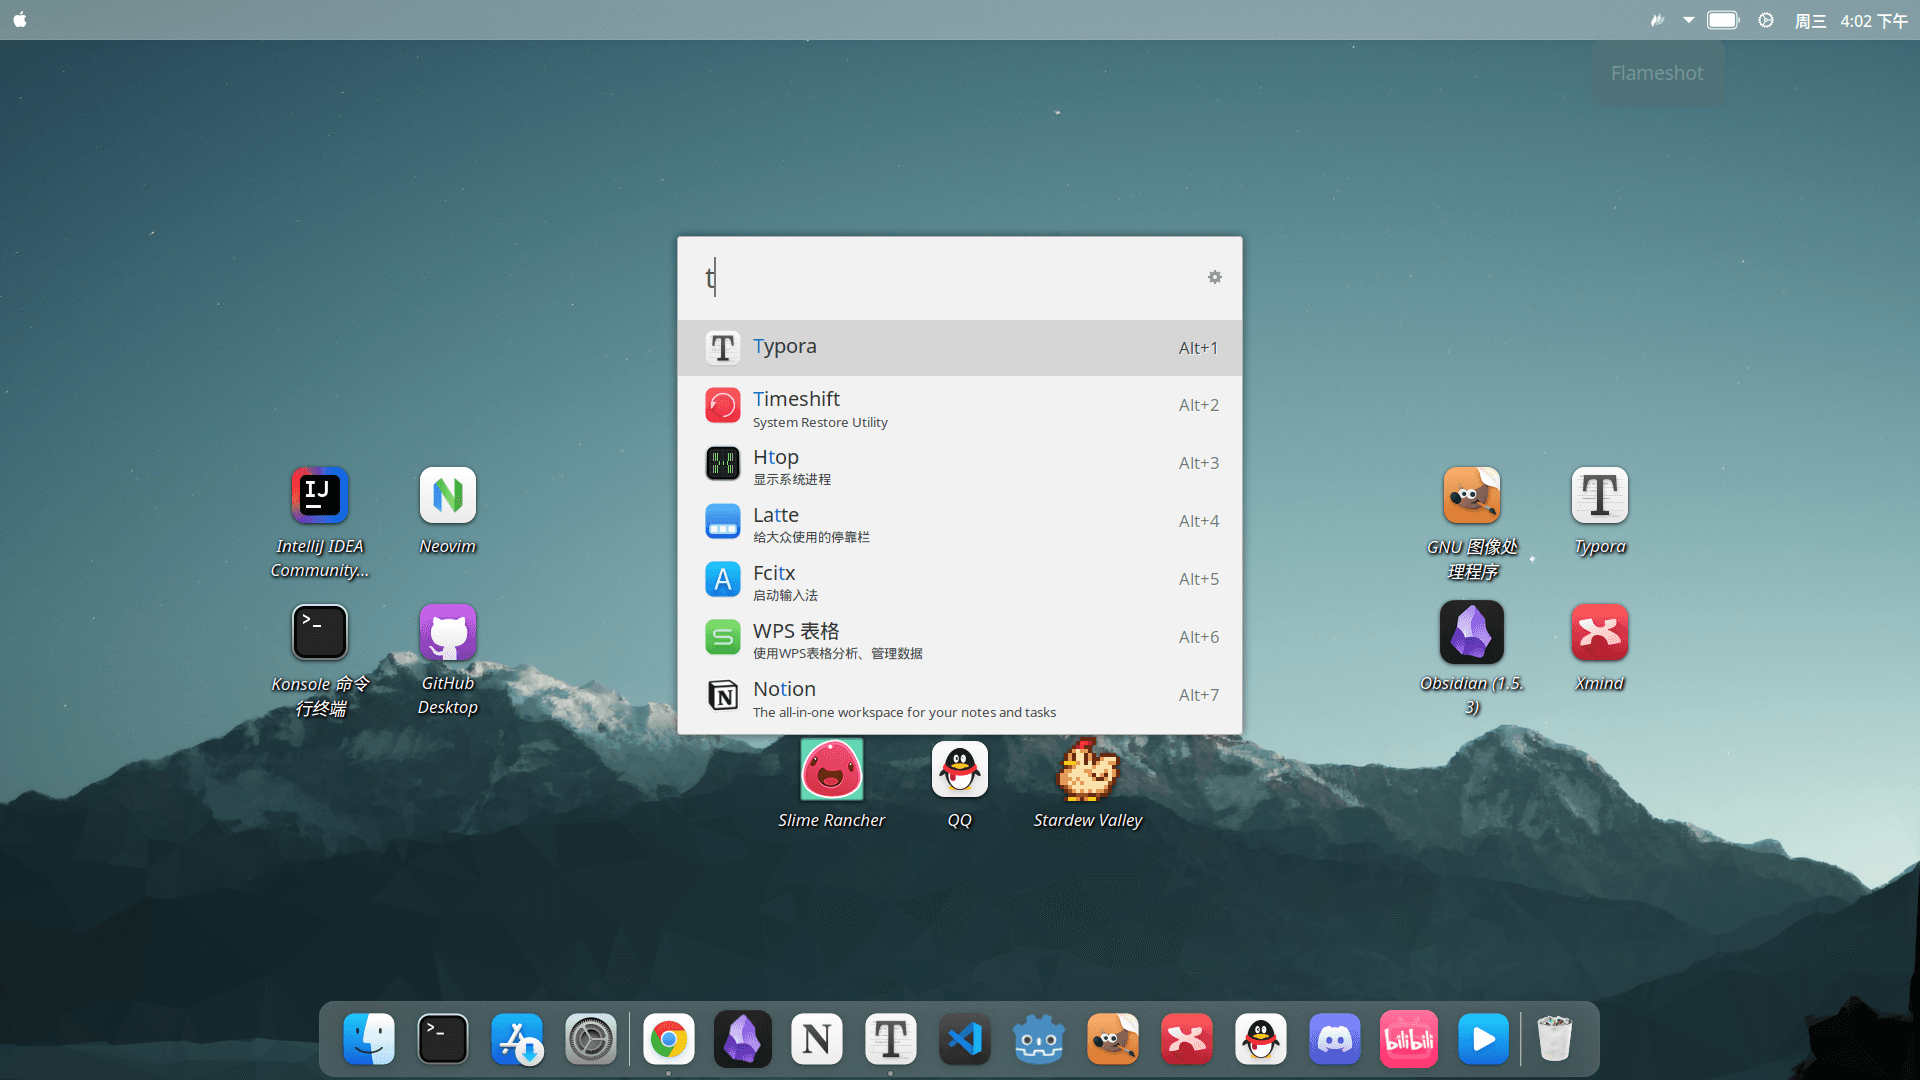Image resolution: width=1920 pixels, height=1080 pixels.
Task: Open the Typora desktop shortcut
Action: [x=1600, y=510]
